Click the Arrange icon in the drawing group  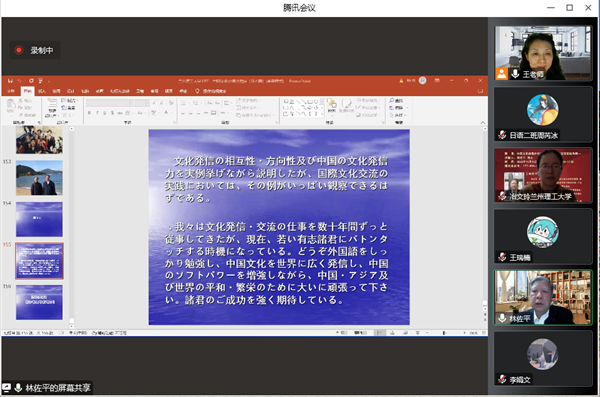point(332,105)
